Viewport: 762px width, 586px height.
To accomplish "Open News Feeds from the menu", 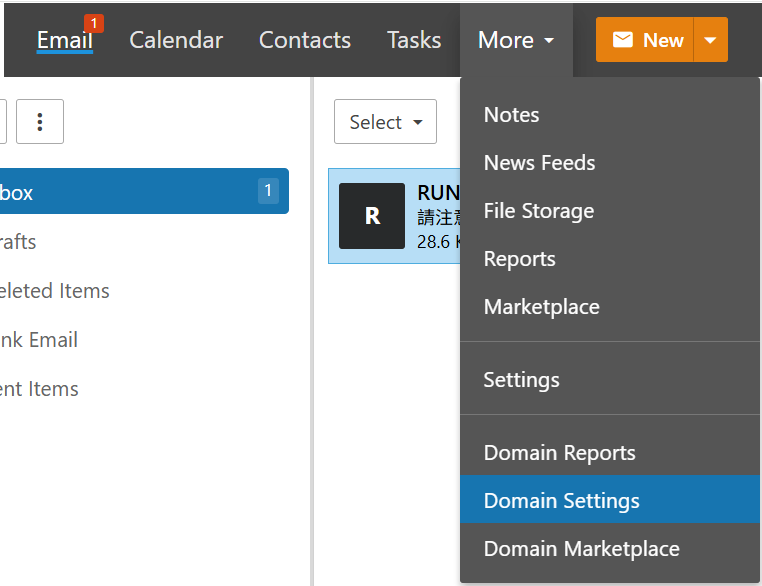I will 539,163.
